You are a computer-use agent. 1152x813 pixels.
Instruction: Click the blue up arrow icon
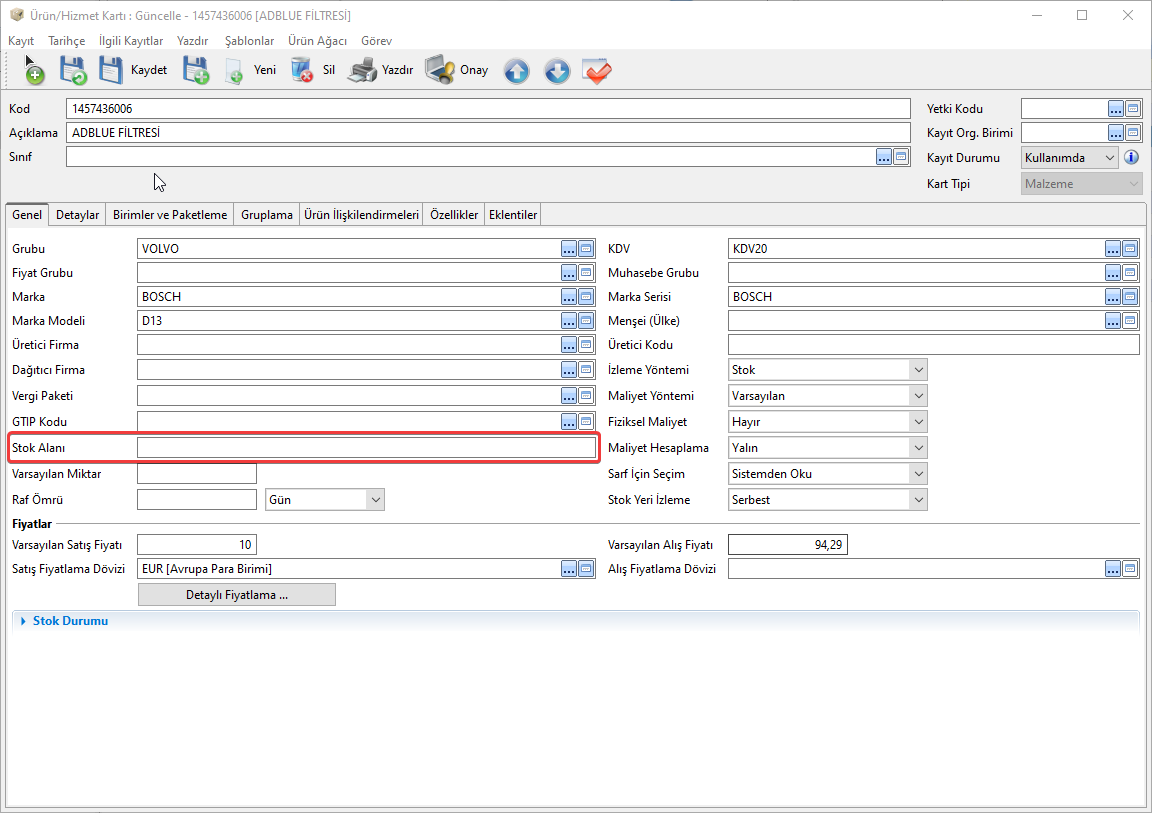516,71
